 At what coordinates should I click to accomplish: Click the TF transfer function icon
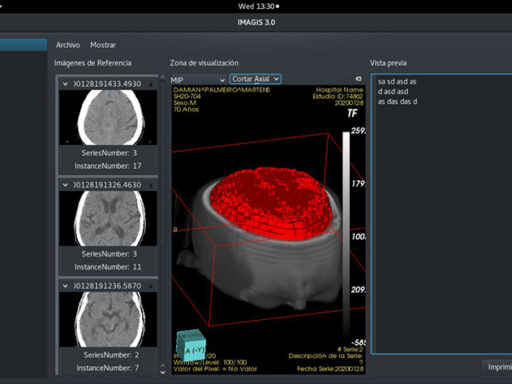(x=352, y=114)
